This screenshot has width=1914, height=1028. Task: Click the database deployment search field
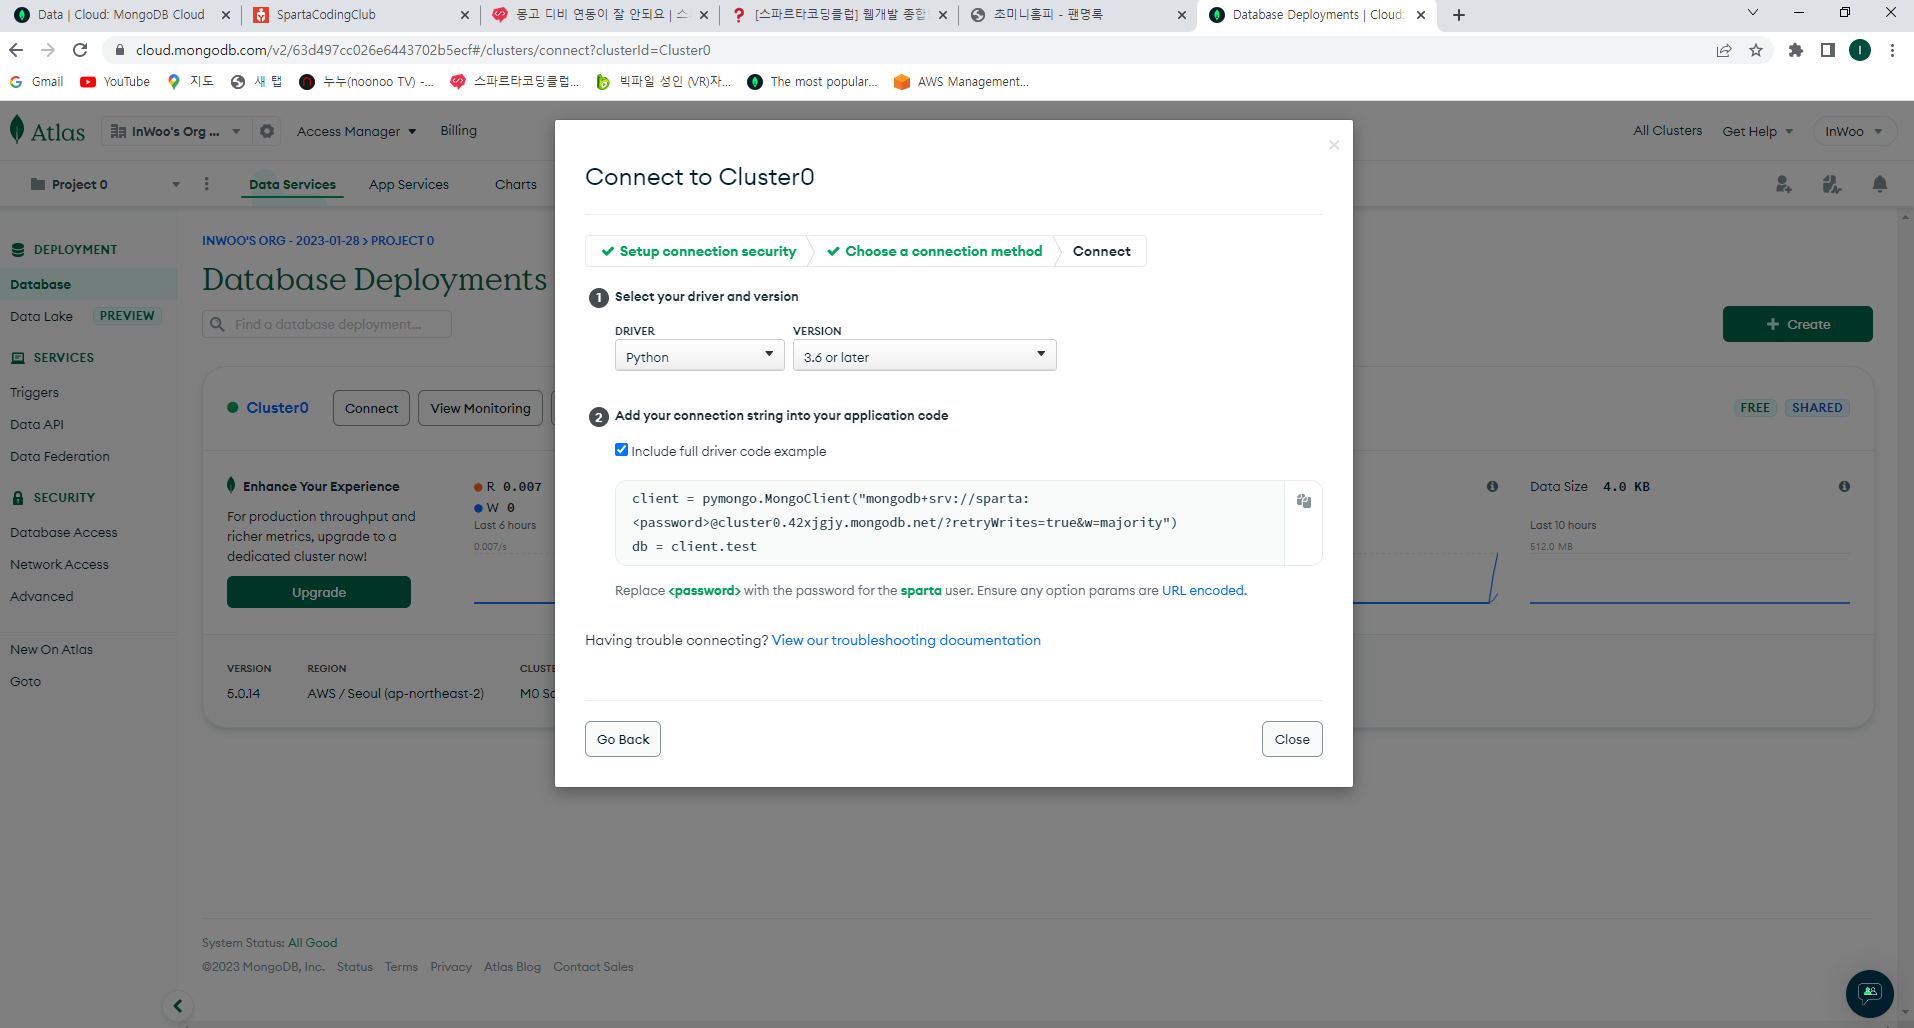(327, 324)
